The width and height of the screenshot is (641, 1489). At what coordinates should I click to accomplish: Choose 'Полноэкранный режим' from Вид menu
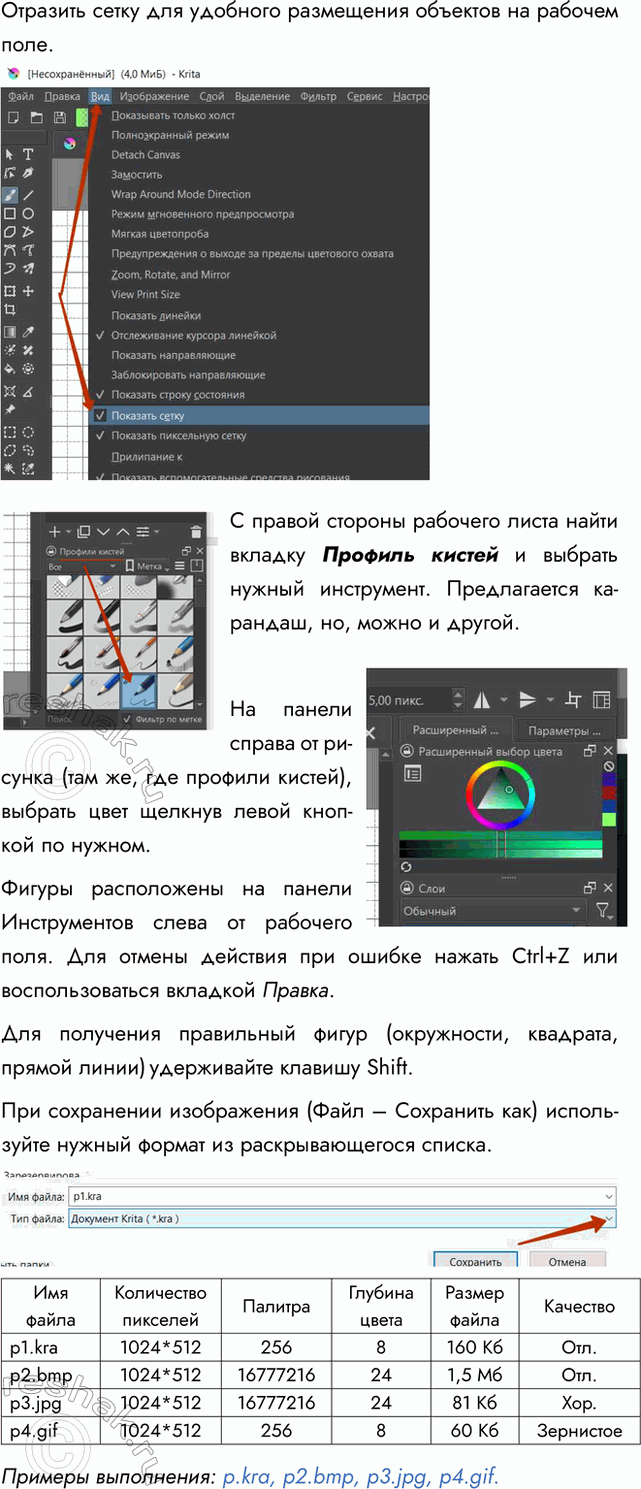(259, 134)
